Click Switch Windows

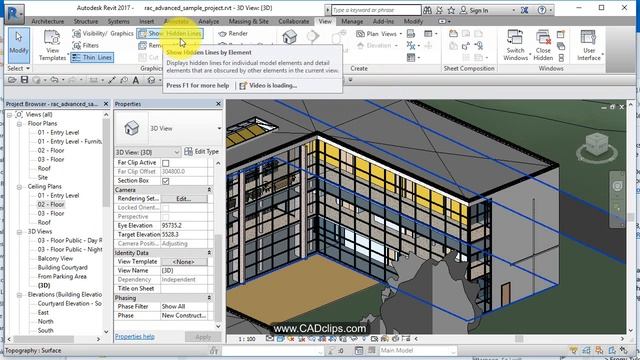pyautogui.click(x=515, y=45)
